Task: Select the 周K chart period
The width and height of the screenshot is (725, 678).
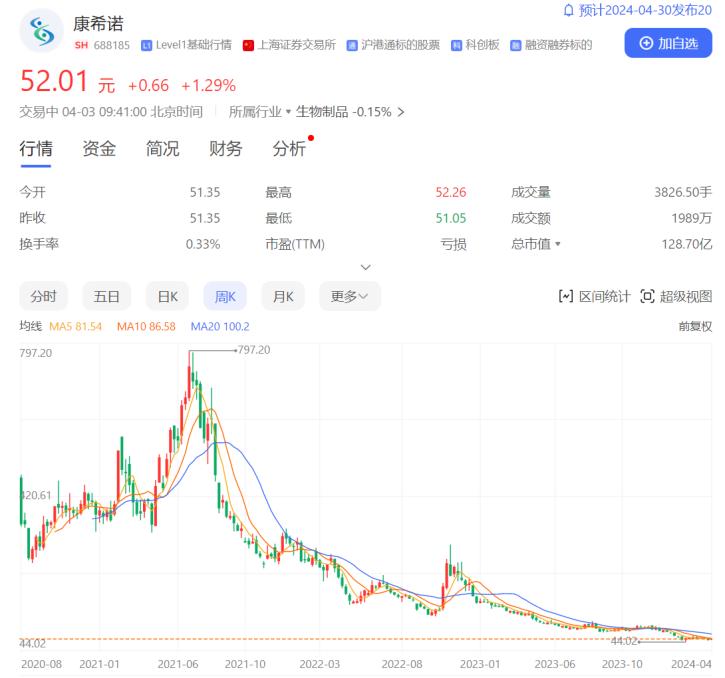Action: tap(225, 296)
